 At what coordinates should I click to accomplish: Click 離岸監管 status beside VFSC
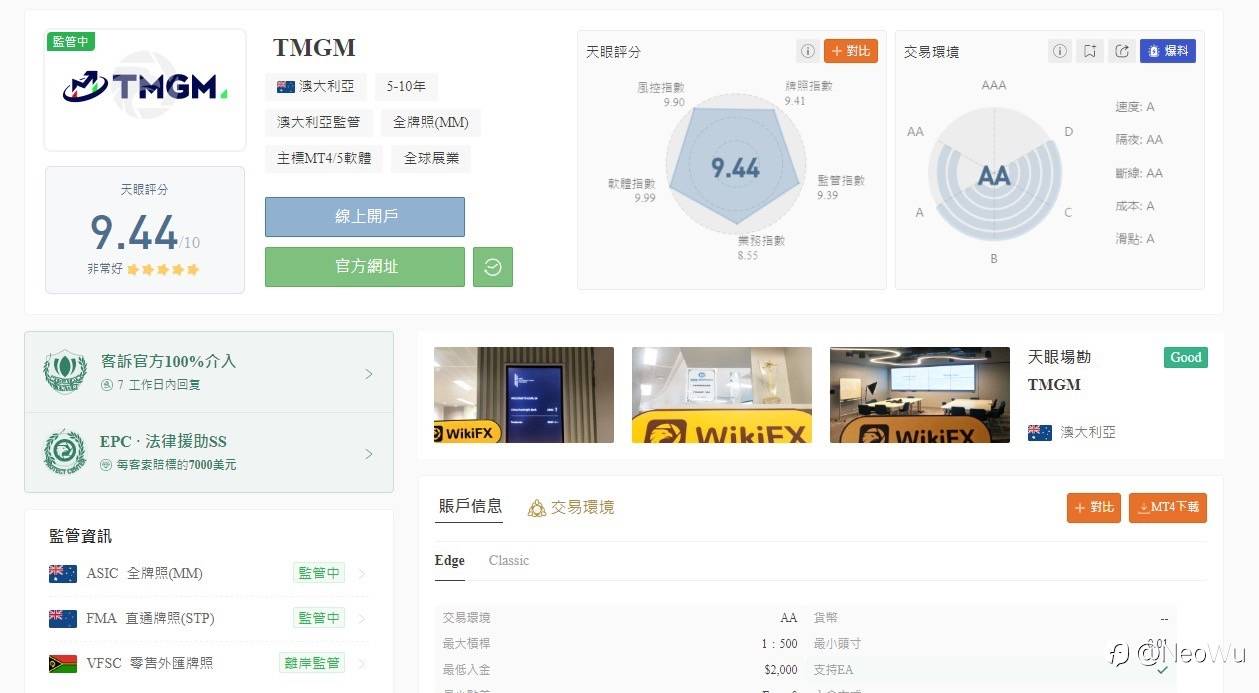(312, 663)
